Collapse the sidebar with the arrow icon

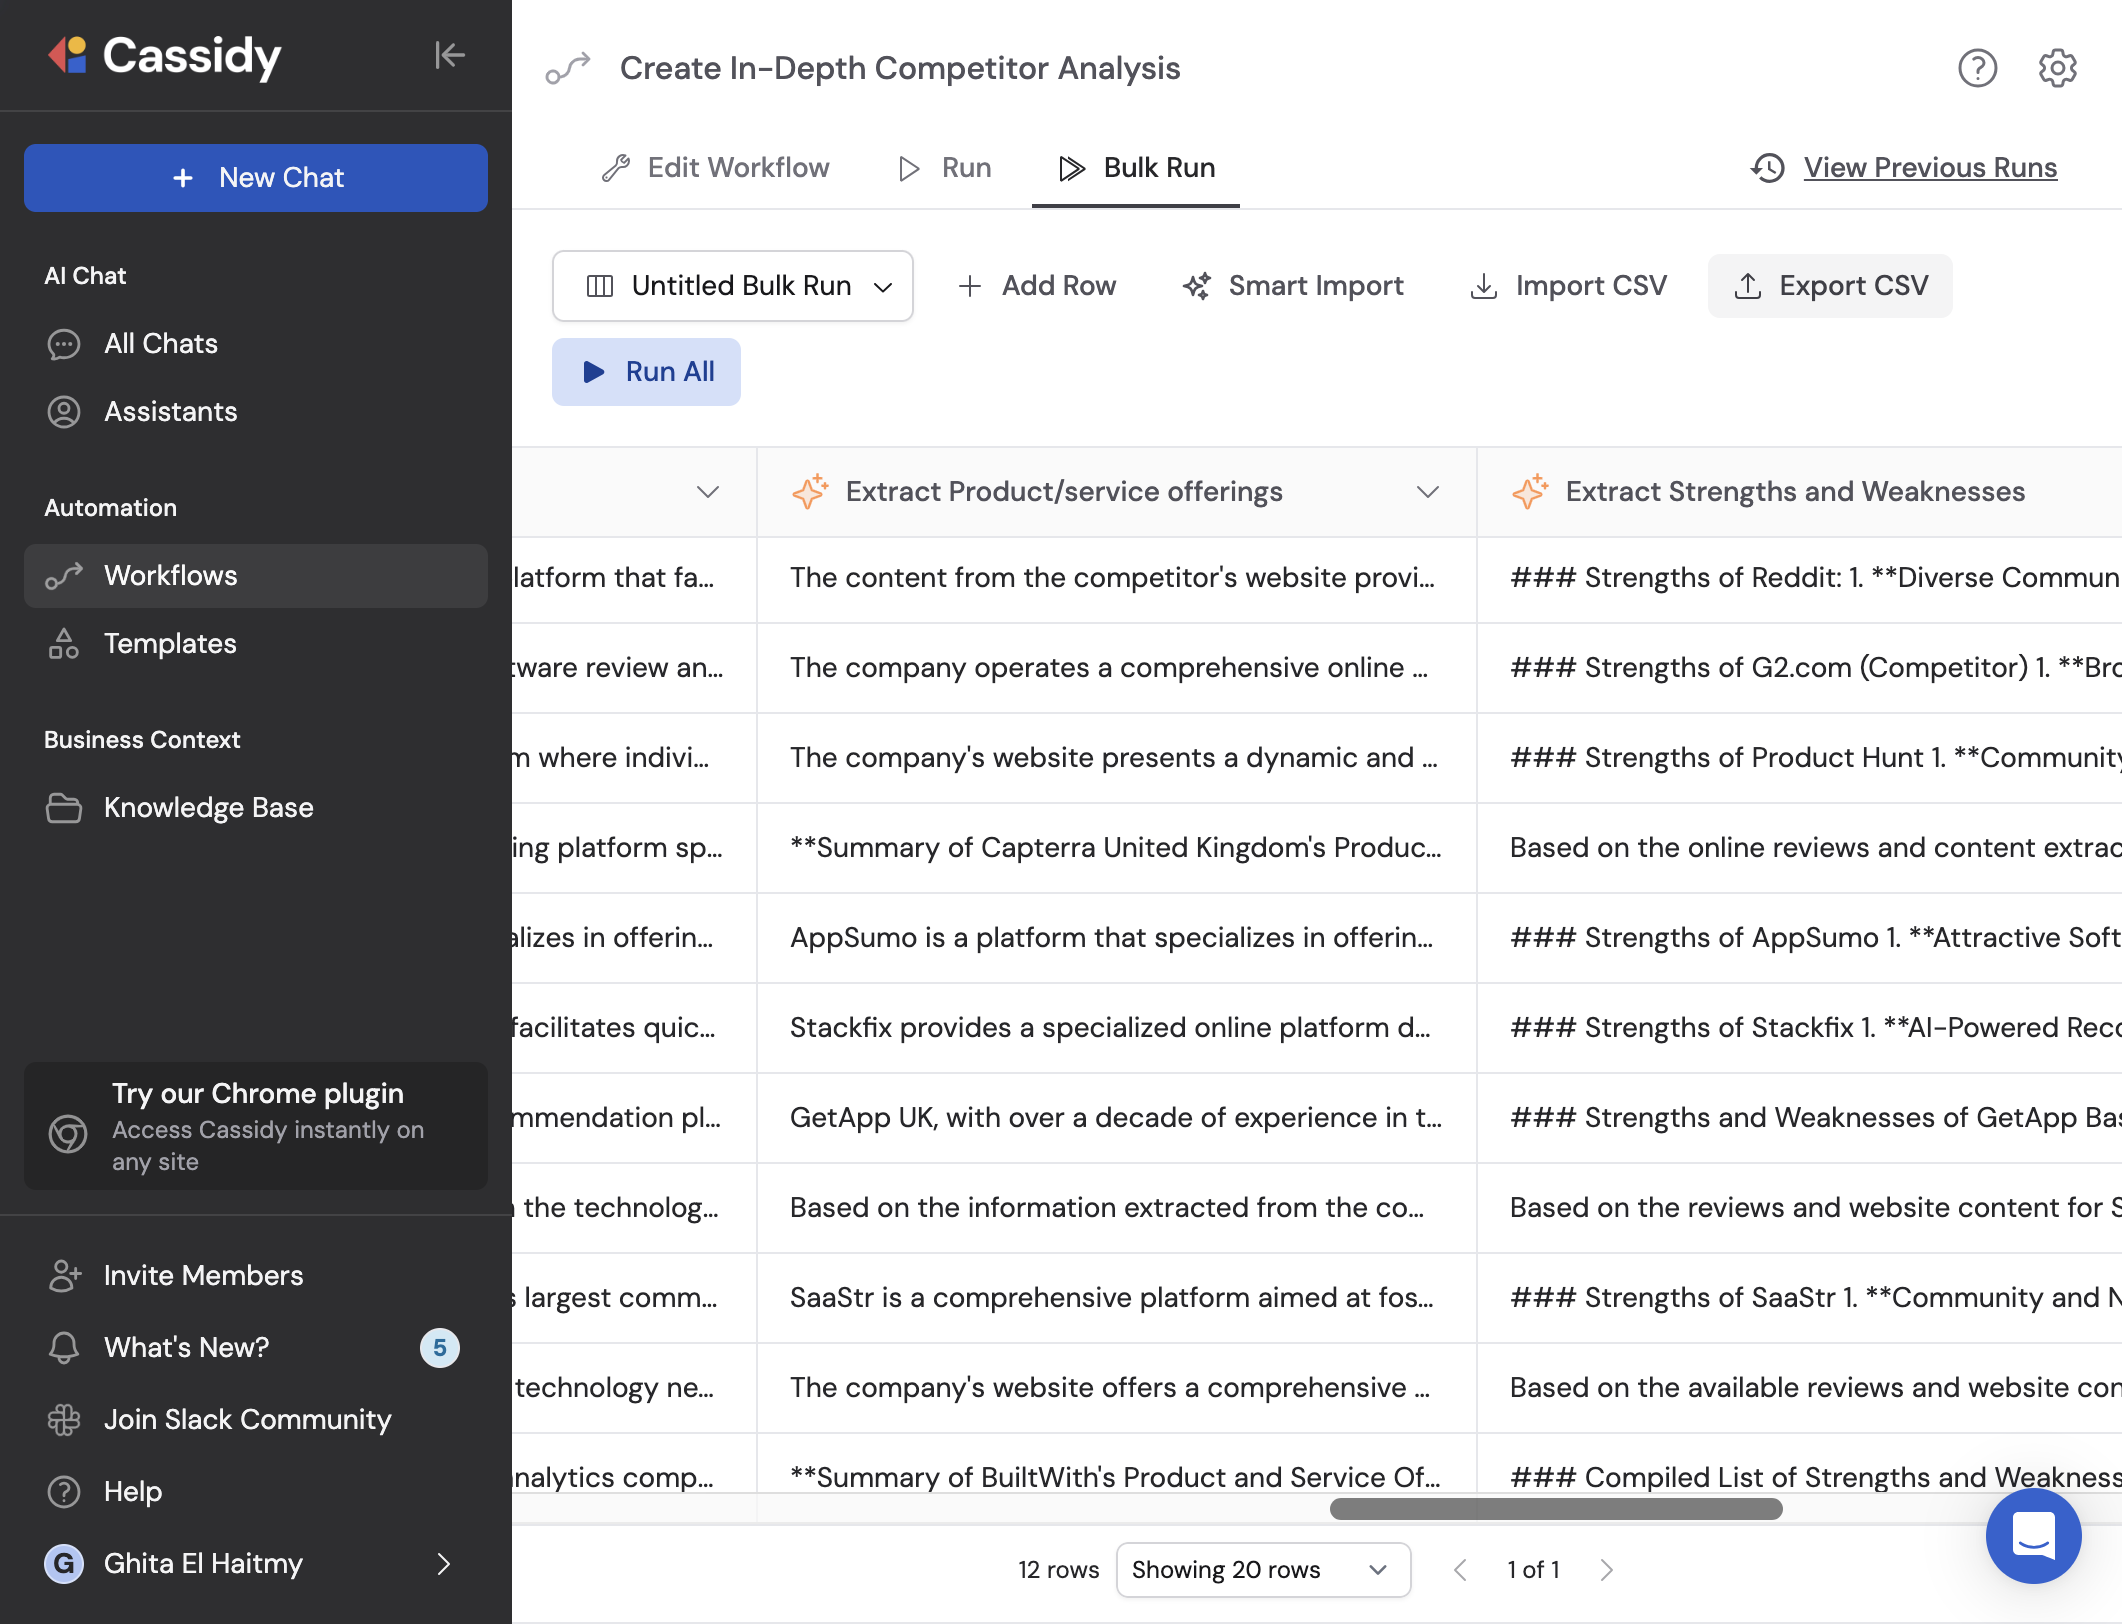click(450, 55)
